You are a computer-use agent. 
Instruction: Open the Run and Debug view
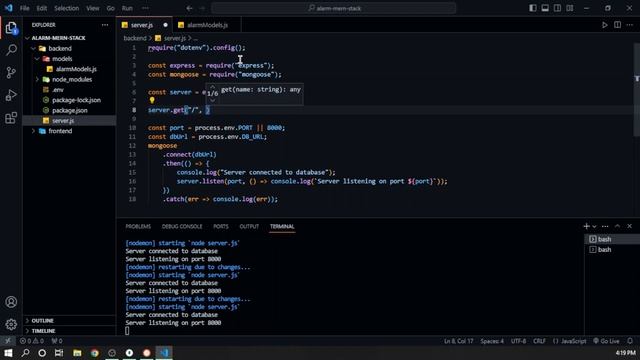coord(11,95)
